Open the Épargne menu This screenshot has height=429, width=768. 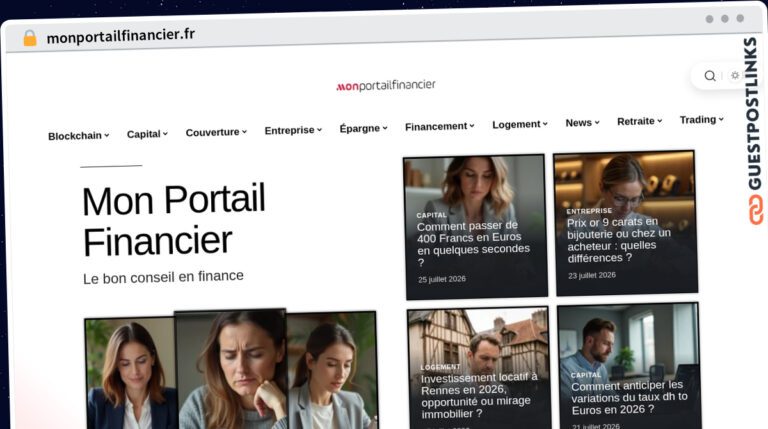pos(363,128)
